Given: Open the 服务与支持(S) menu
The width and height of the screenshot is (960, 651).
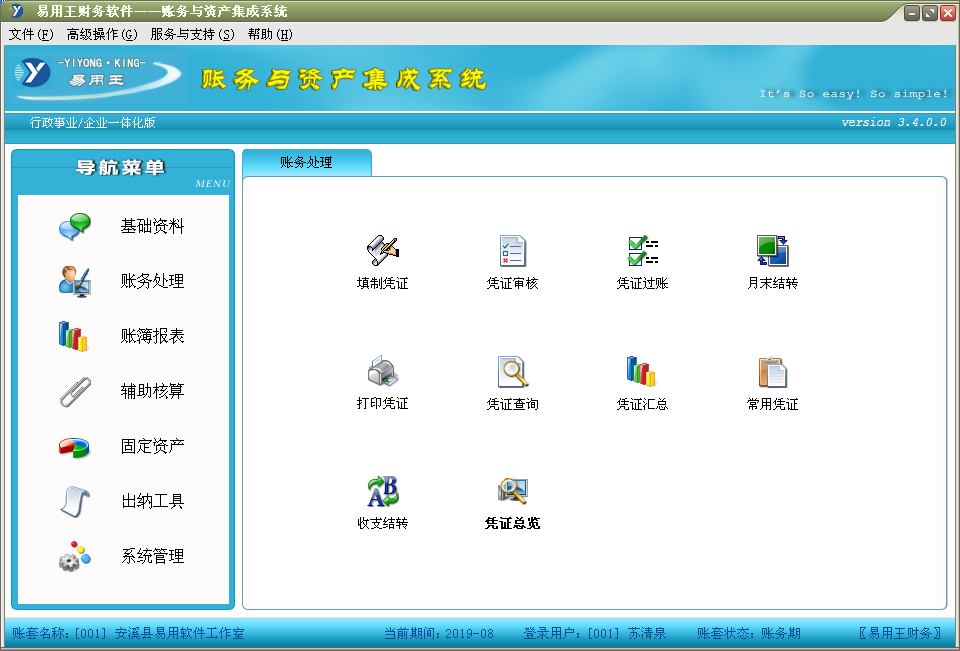Looking at the screenshot, I should pos(192,34).
